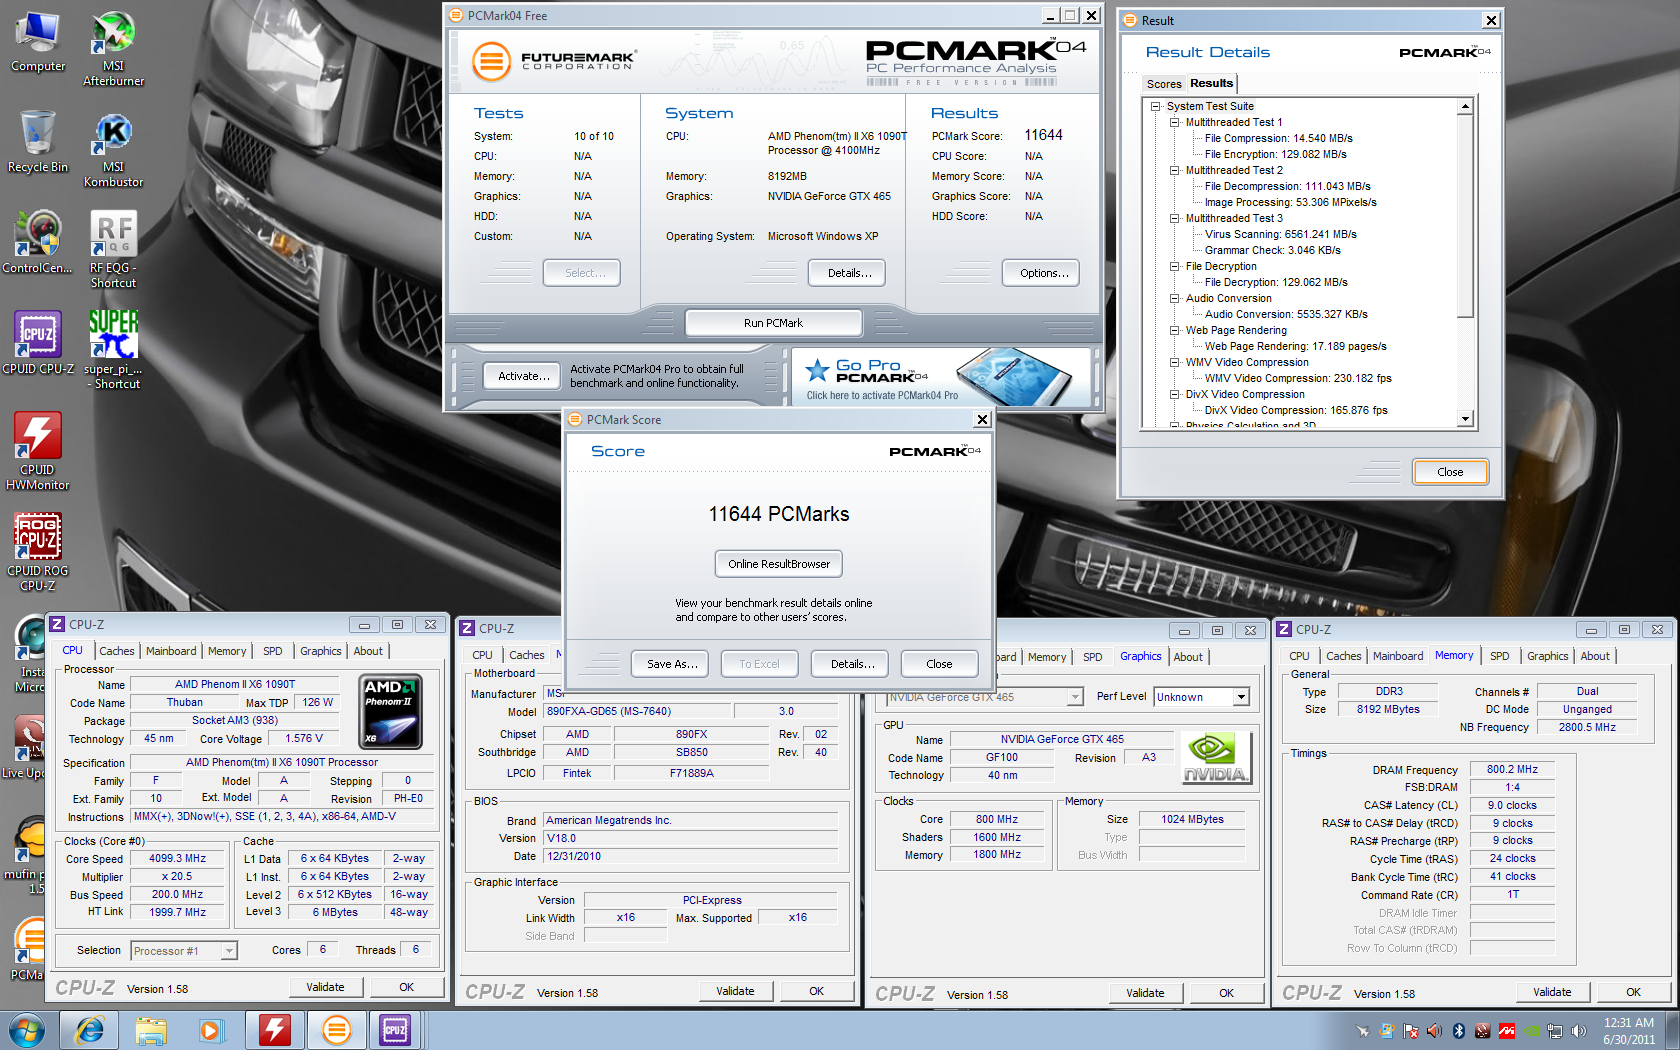Select 'Virus Scanning: 6561.241 MB/s' result row

1280,234
